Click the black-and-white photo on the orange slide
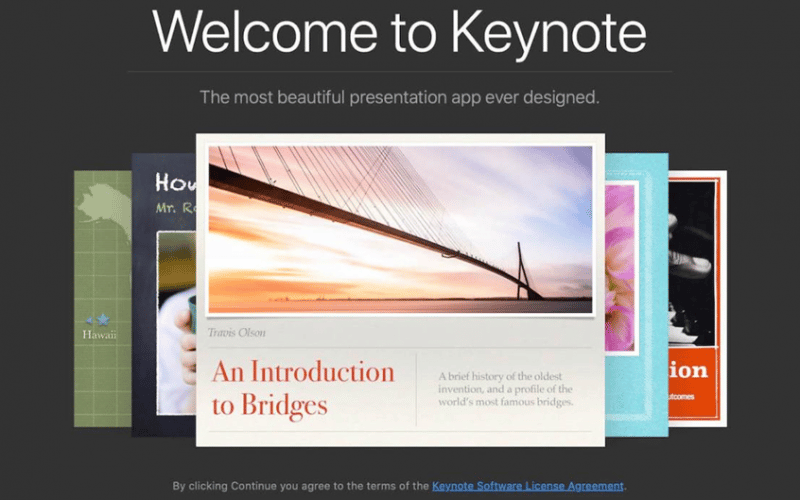Viewport: 800px width, 500px height. tap(692, 260)
